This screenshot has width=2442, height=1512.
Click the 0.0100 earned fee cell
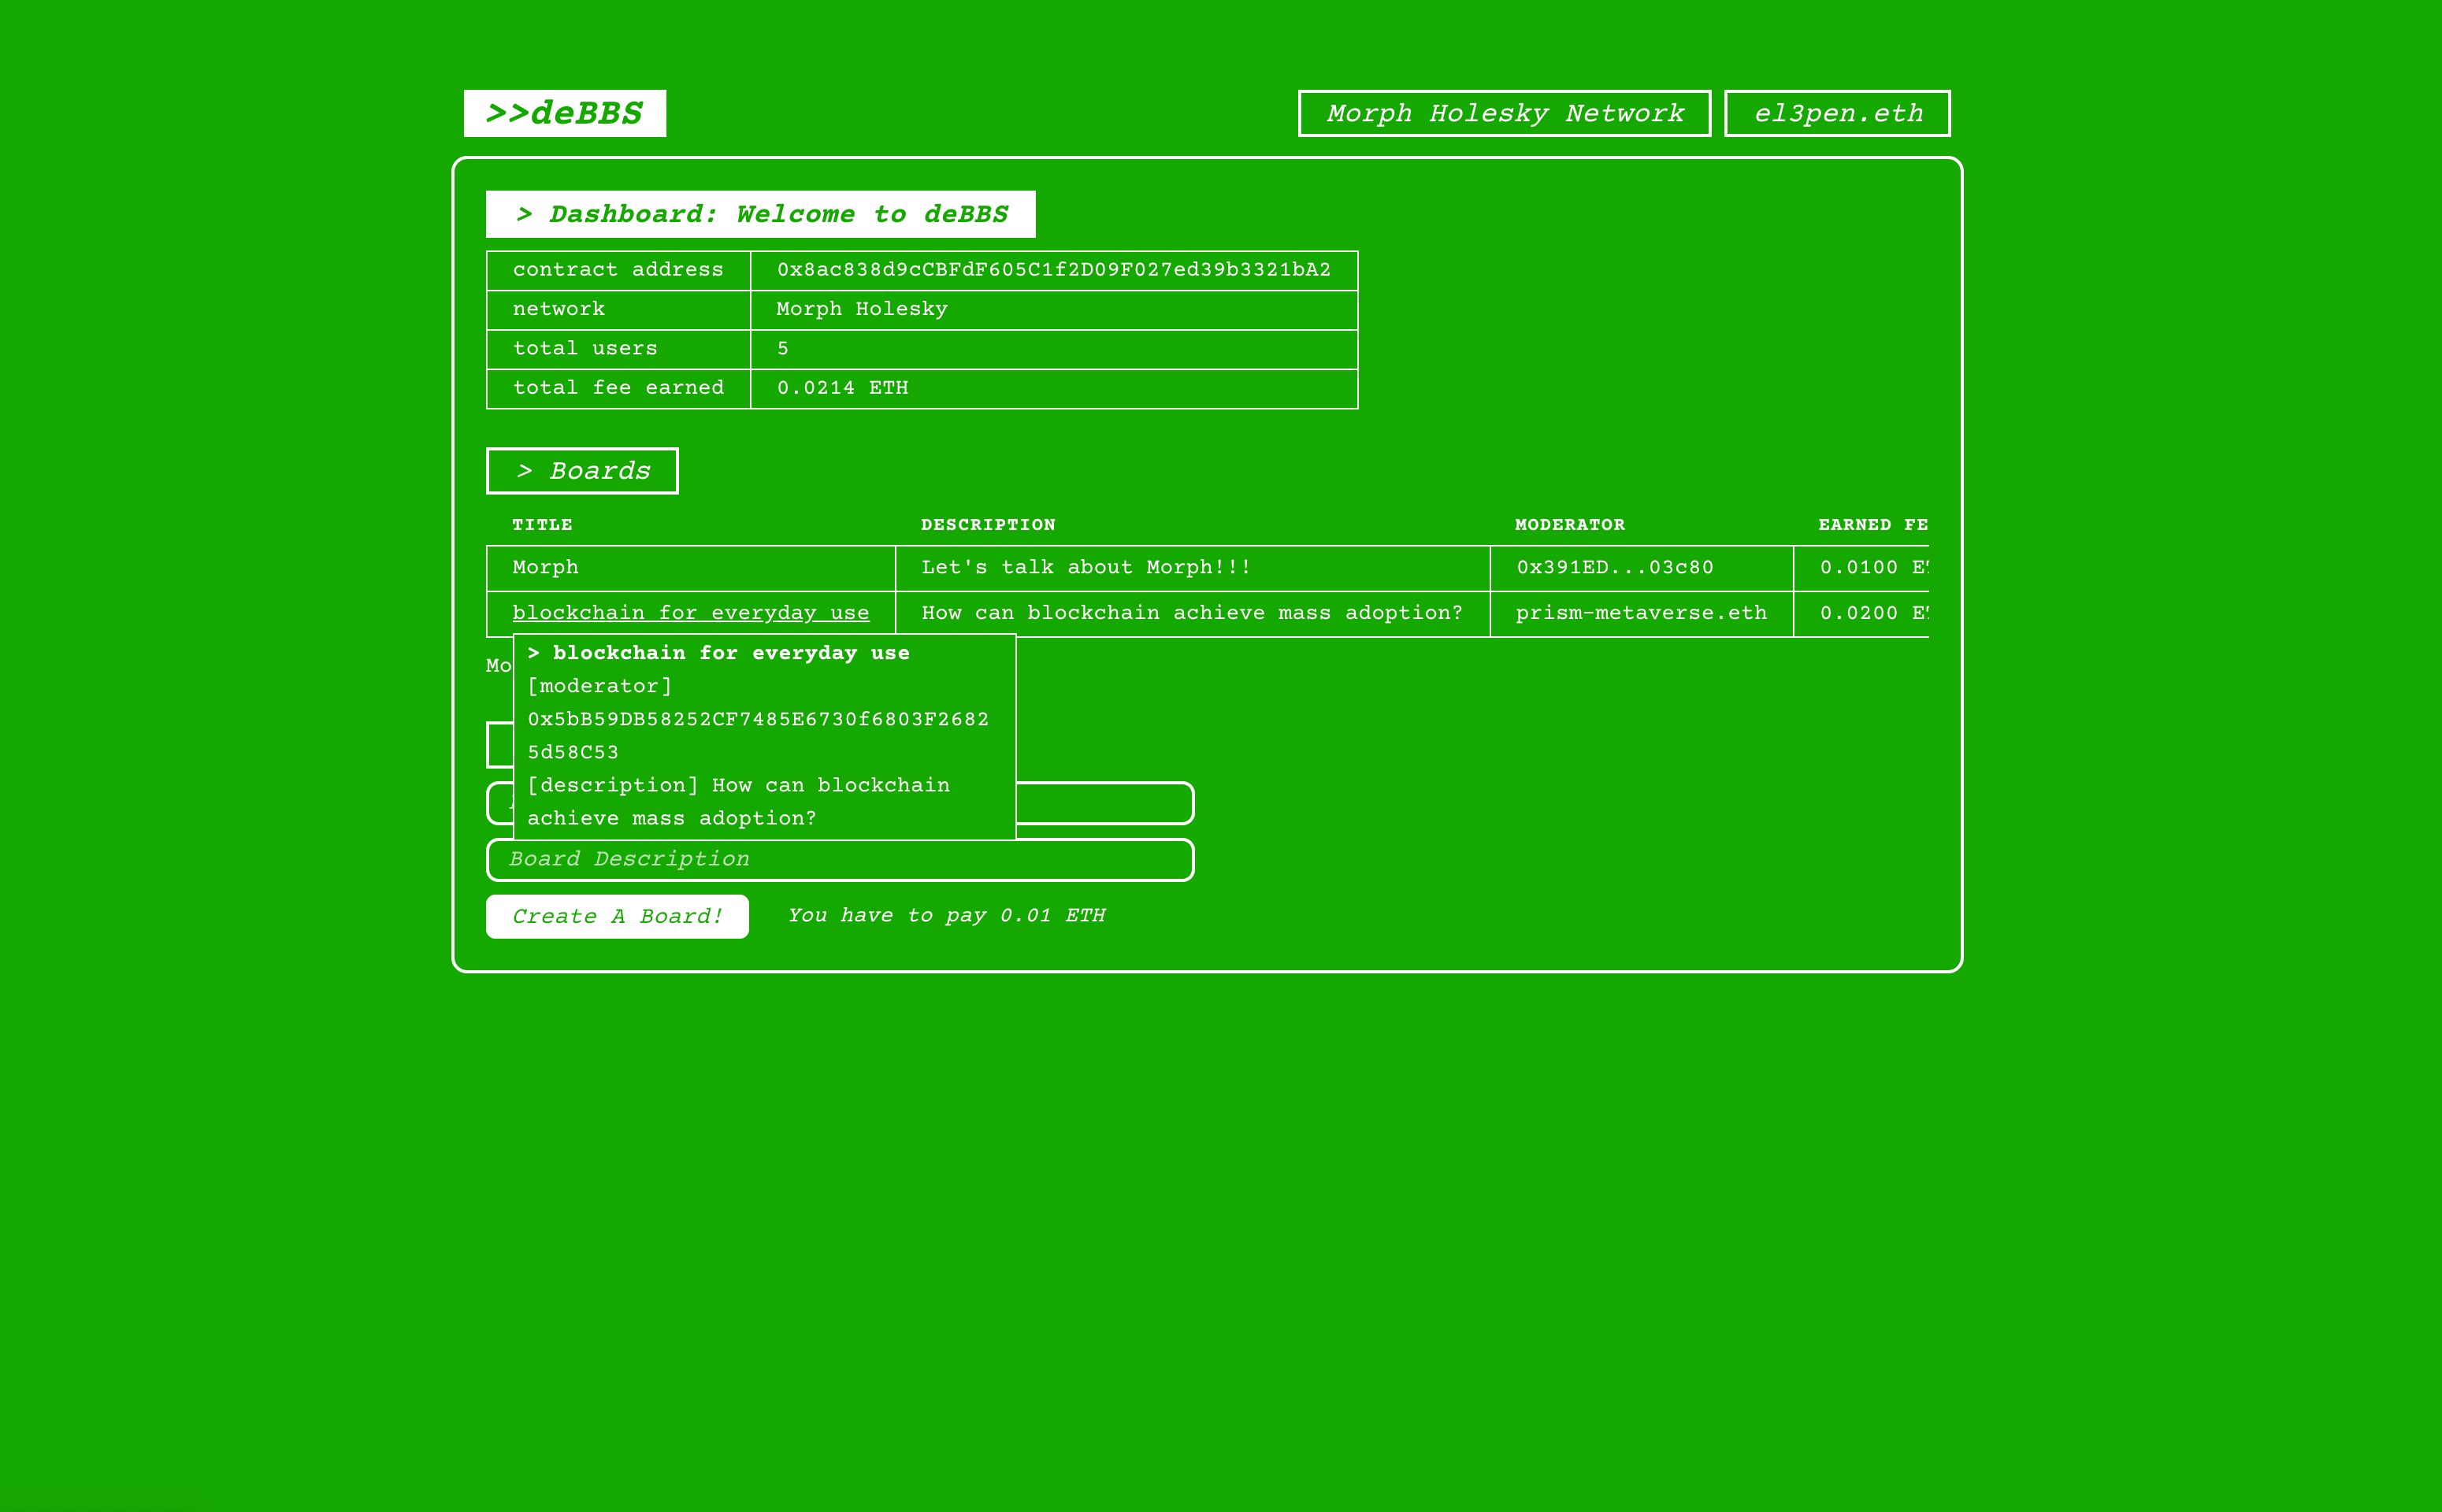click(x=1862, y=568)
